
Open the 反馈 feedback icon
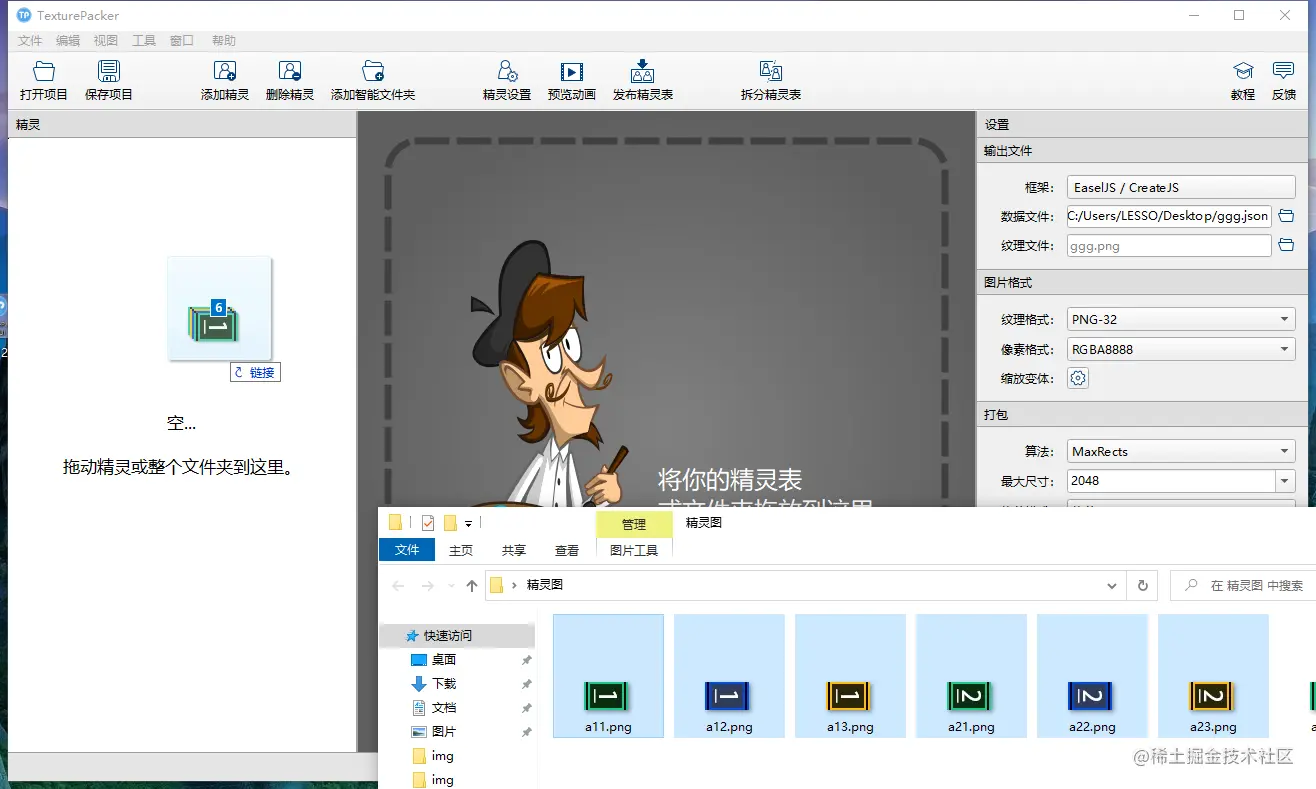click(x=1284, y=80)
